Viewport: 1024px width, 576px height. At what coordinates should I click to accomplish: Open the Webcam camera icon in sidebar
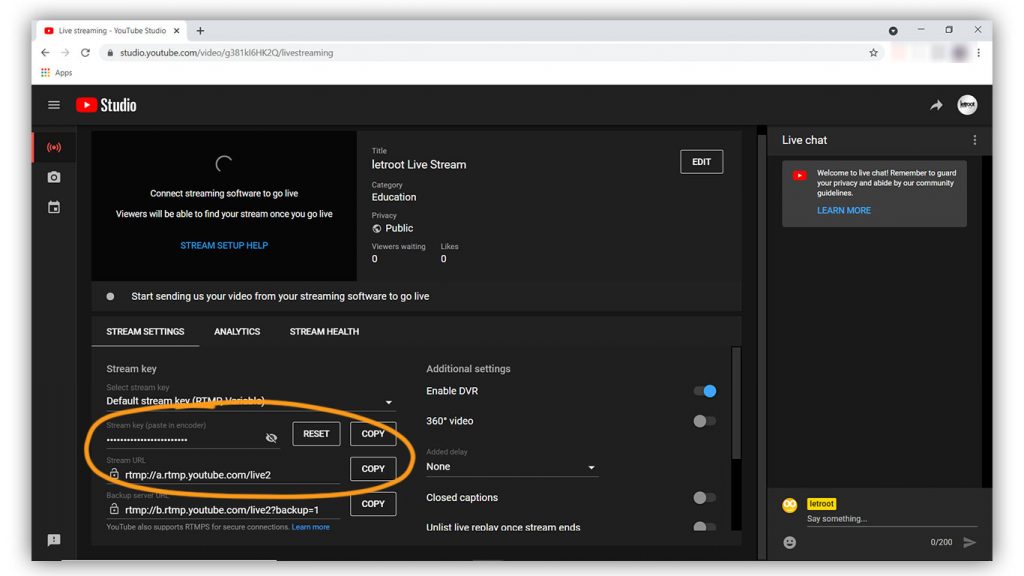click(x=54, y=177)
